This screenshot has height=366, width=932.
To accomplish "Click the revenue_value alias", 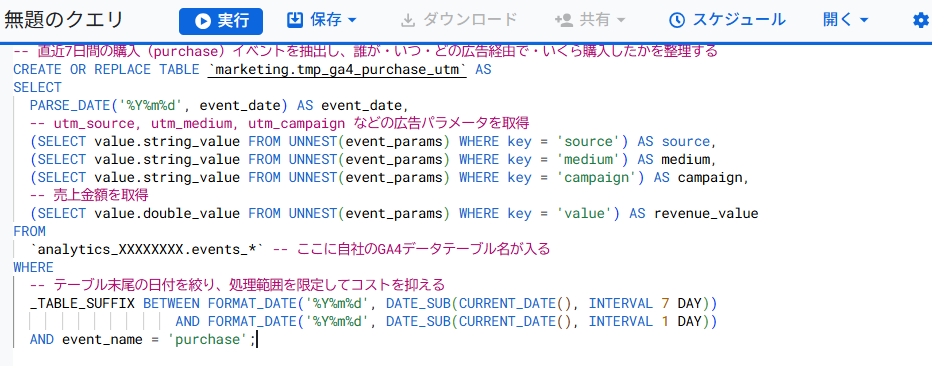I will point(706,213).
